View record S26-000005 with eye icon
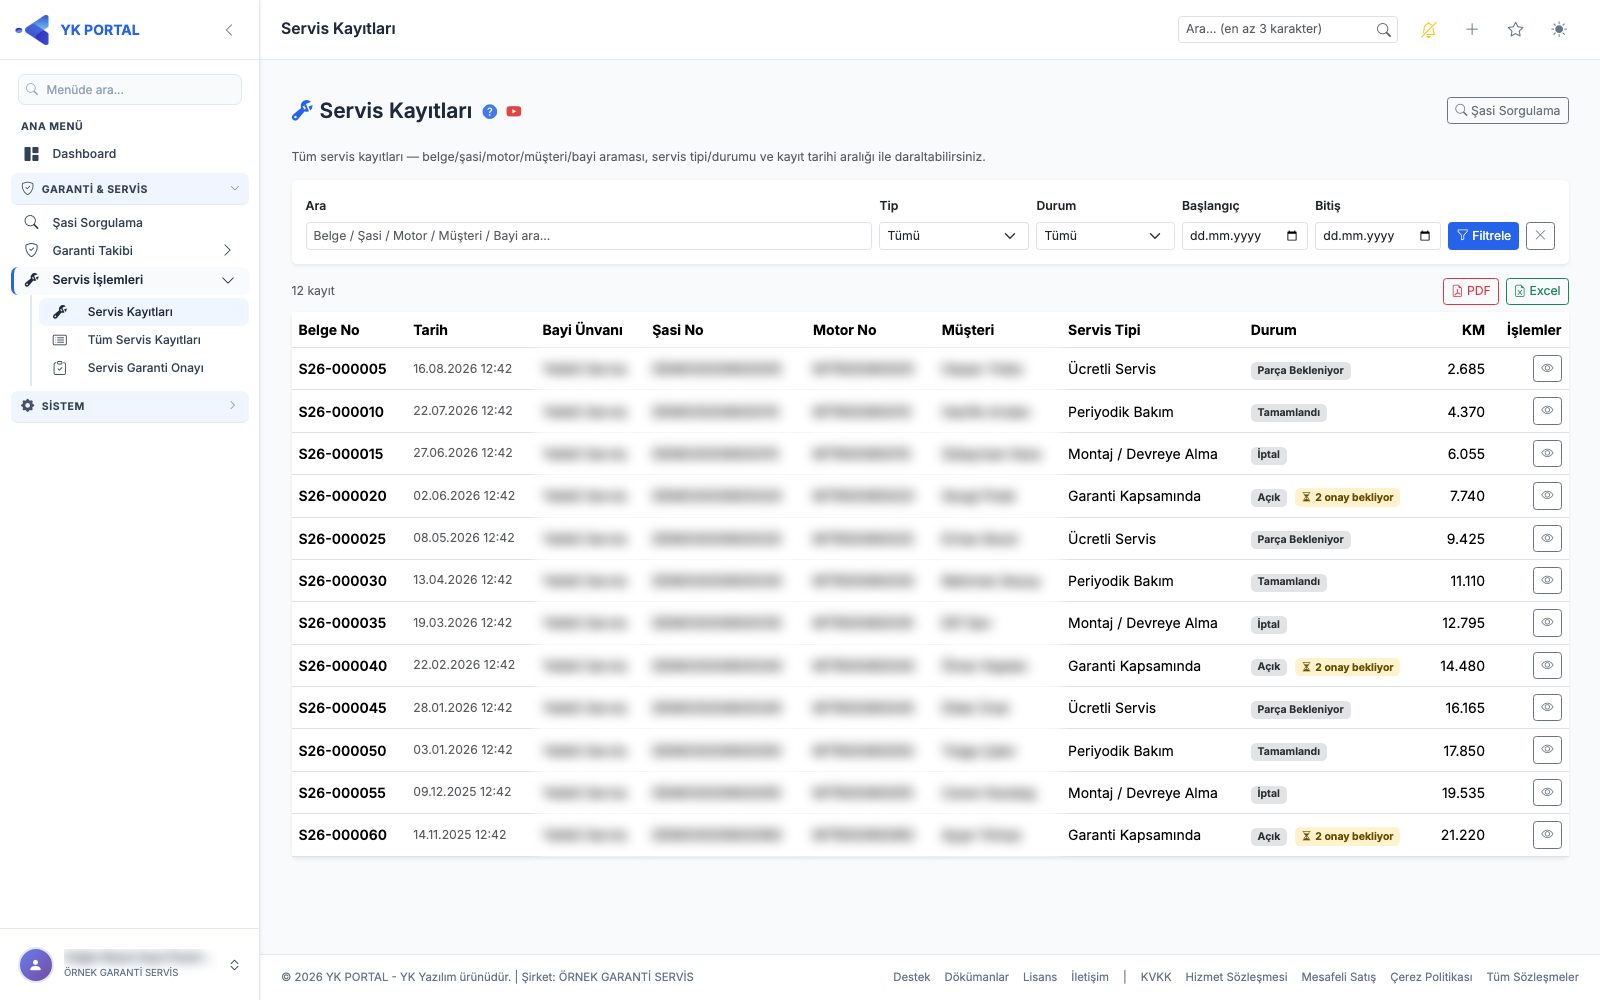1600x1000 pixels. (1547, 369)
